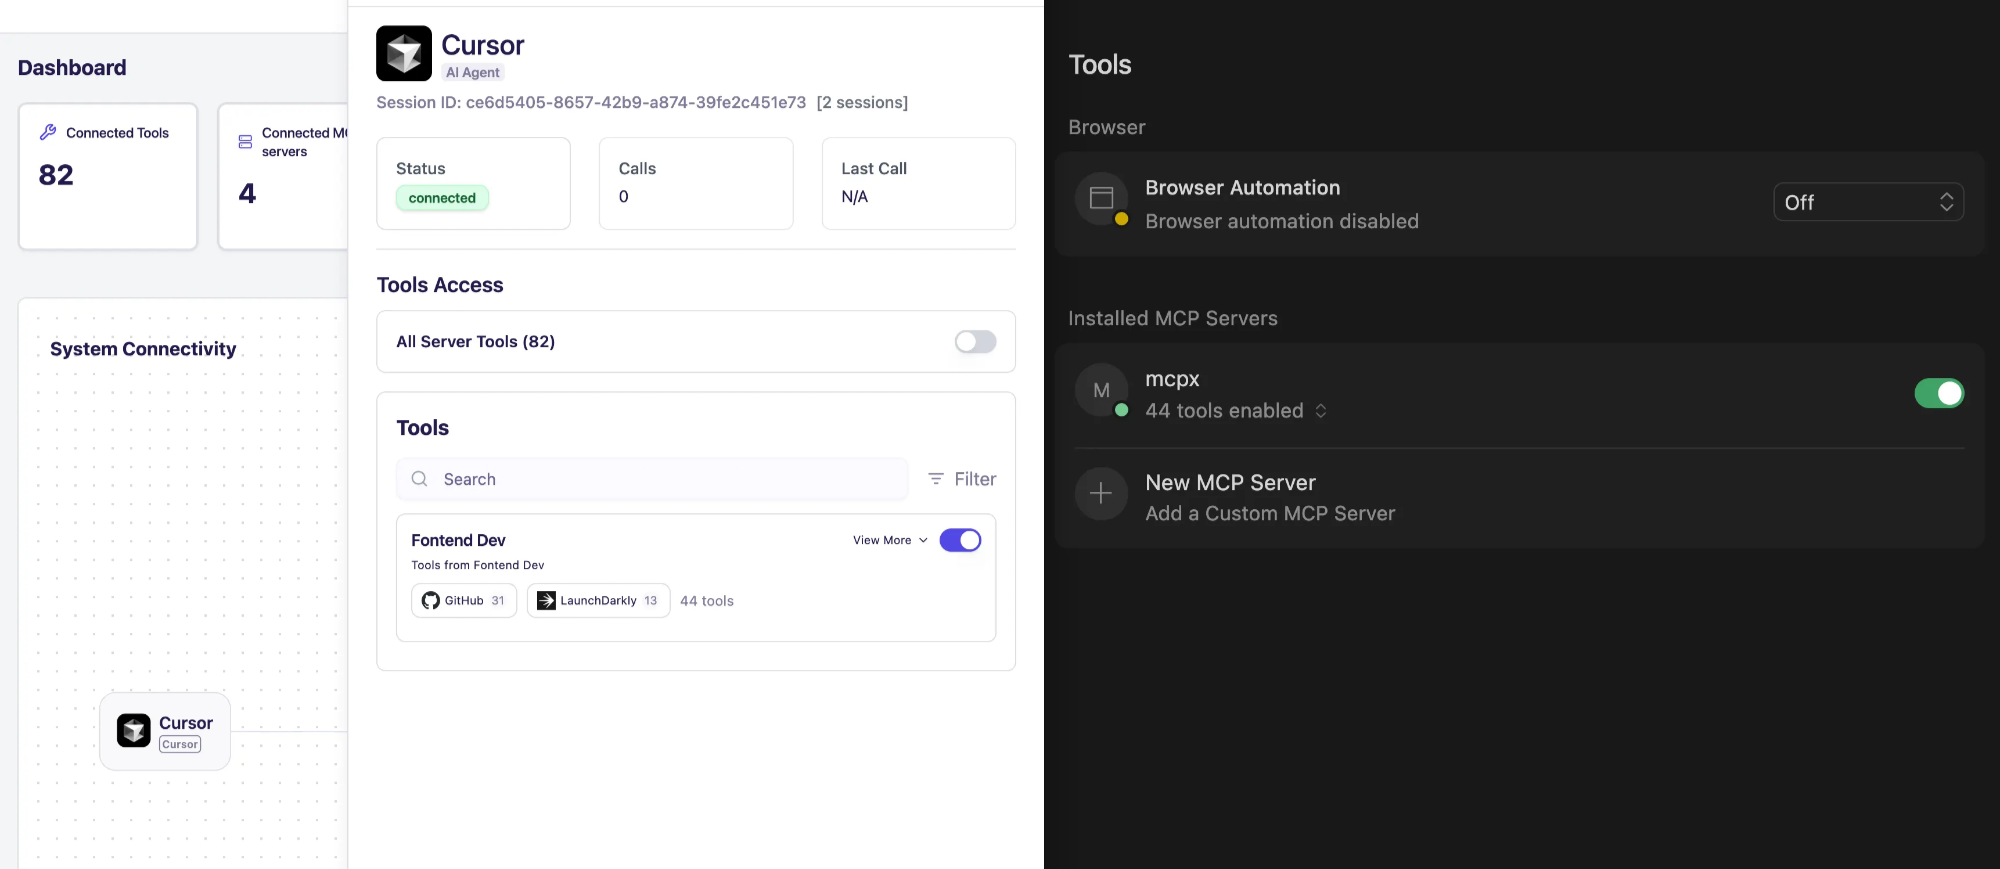Click the Cursor node icon in System Connectivity
2000x869 pixels.
[134, 731]
